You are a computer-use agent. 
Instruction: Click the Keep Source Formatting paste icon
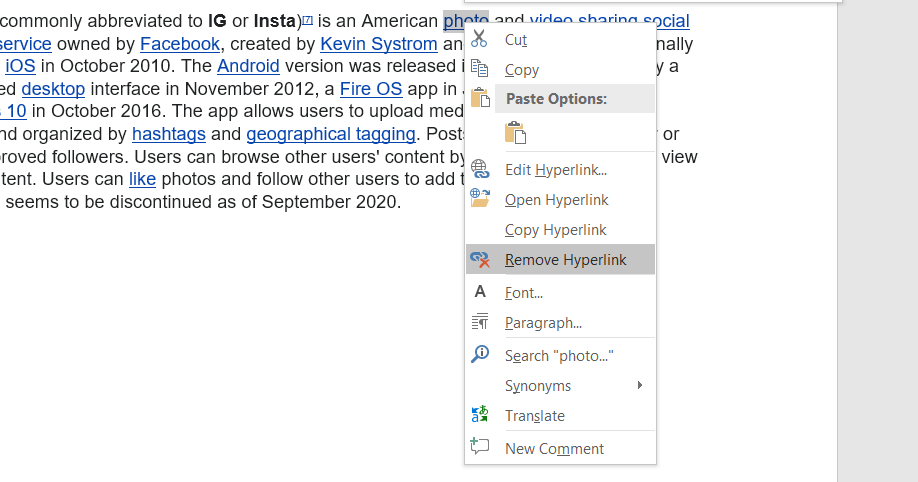516,133
